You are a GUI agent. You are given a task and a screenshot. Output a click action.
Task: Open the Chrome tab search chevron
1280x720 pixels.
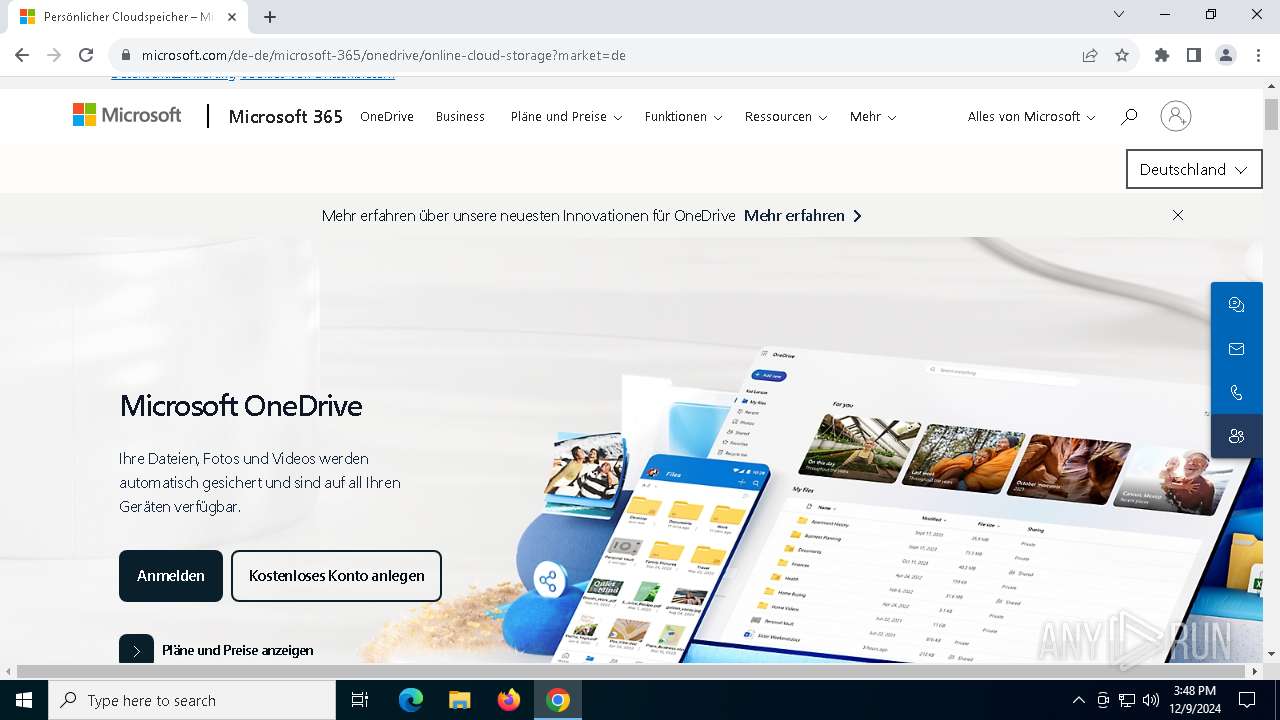point(1119,15)
